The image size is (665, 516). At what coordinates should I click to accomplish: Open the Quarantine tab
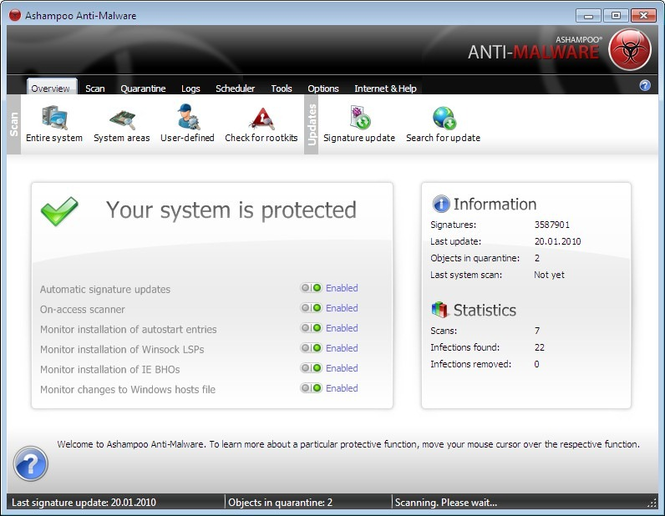pyautogui.click(x=143, y=88)
